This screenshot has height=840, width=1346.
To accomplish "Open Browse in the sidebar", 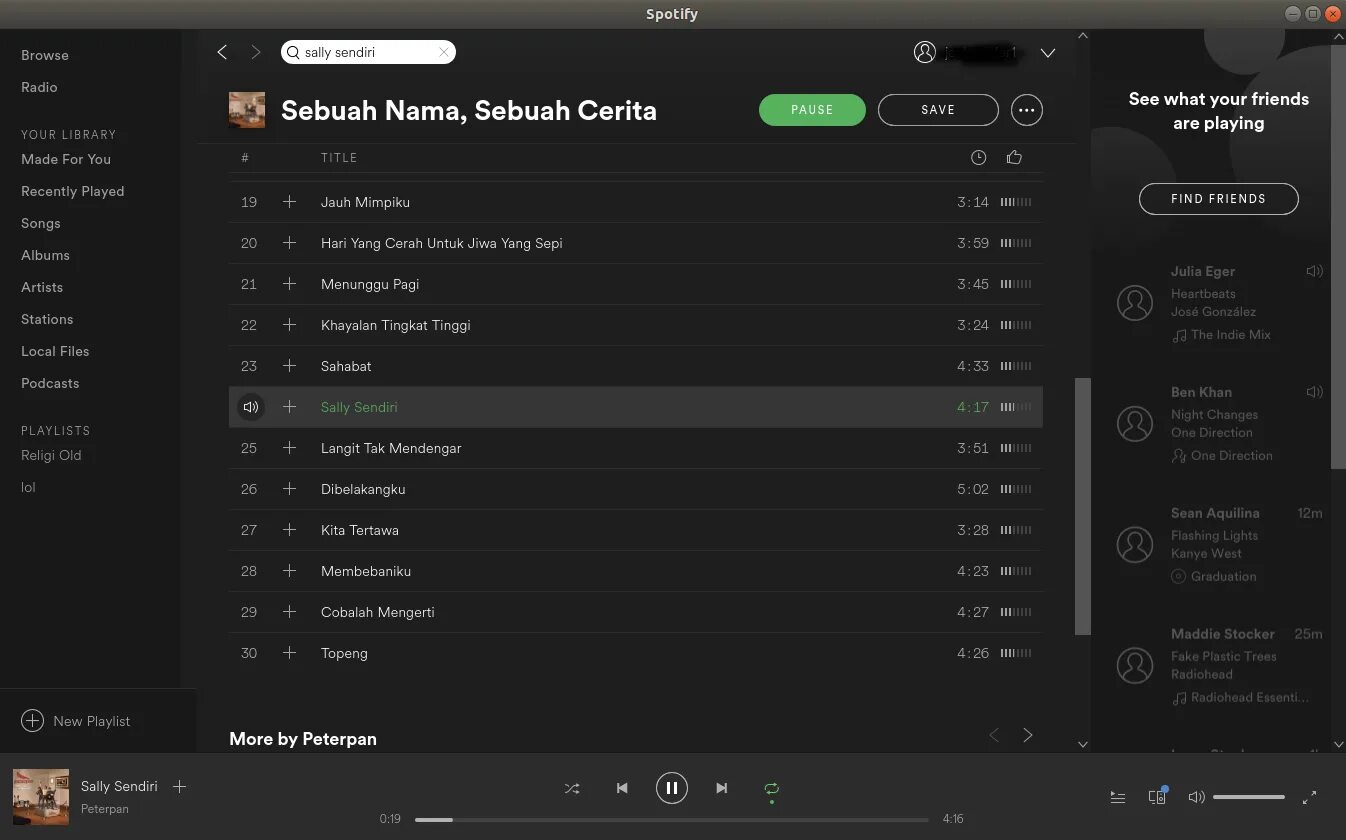I will [x=45, y=55].
